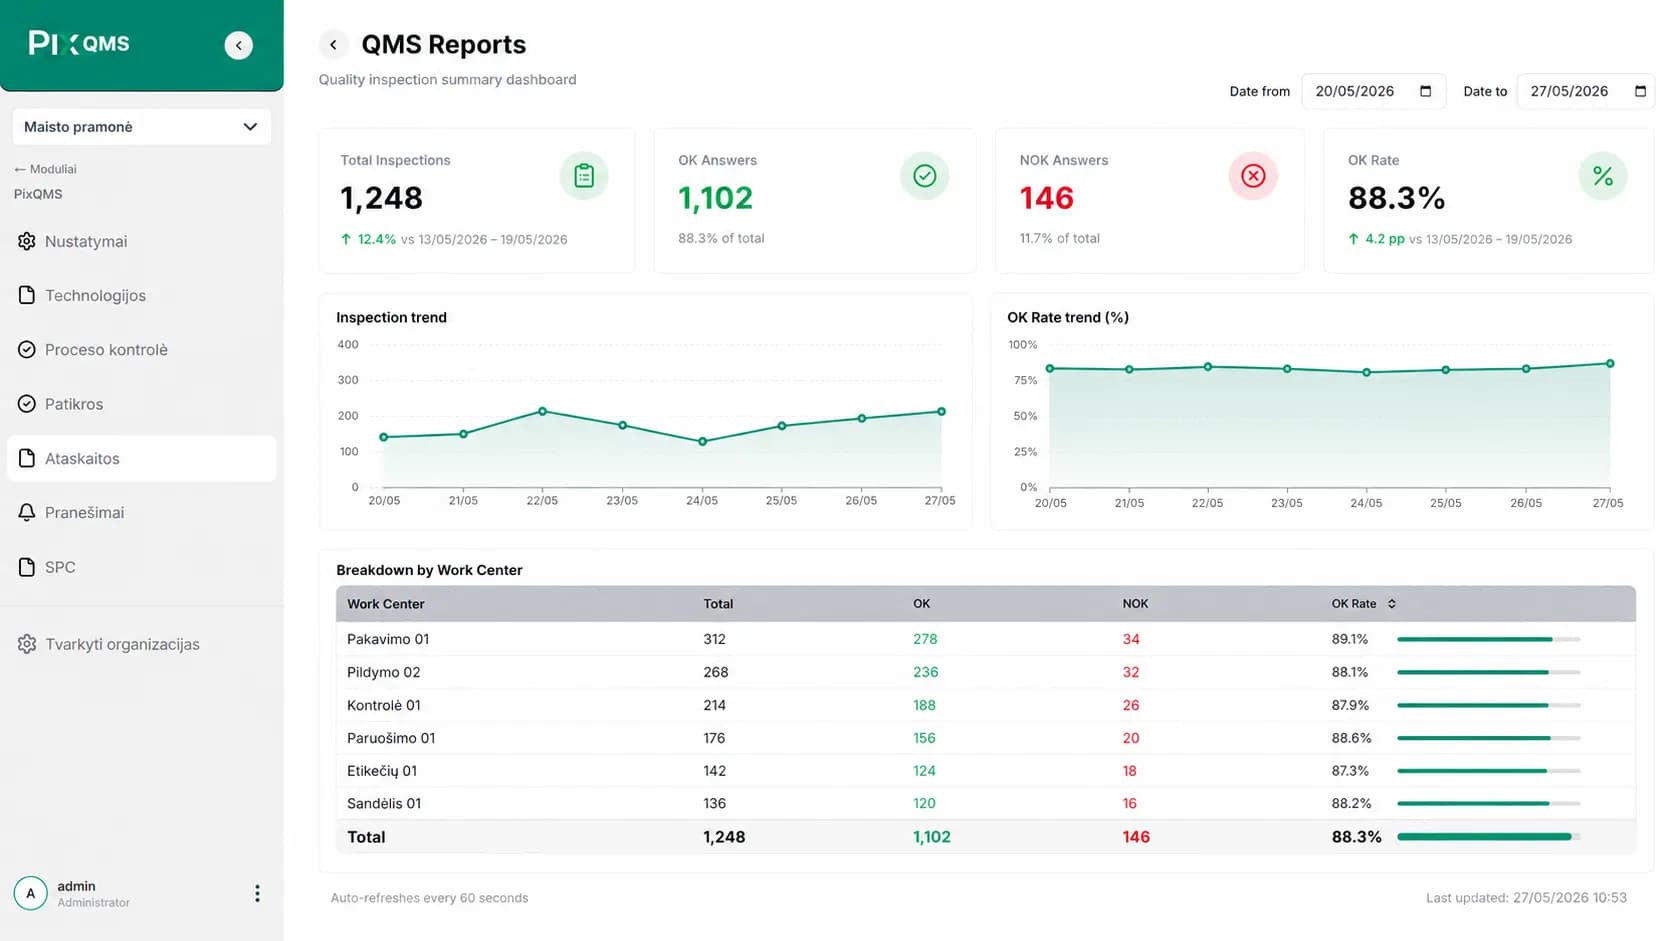The height and width of the screenshot is (941, 1672).
Task: Select the Pakavimo 01 work center row
Action: (x=986, y=639)
